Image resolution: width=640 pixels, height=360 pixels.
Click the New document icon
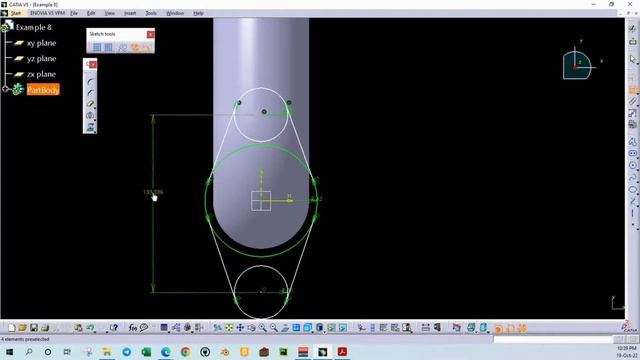pos(11,328)
